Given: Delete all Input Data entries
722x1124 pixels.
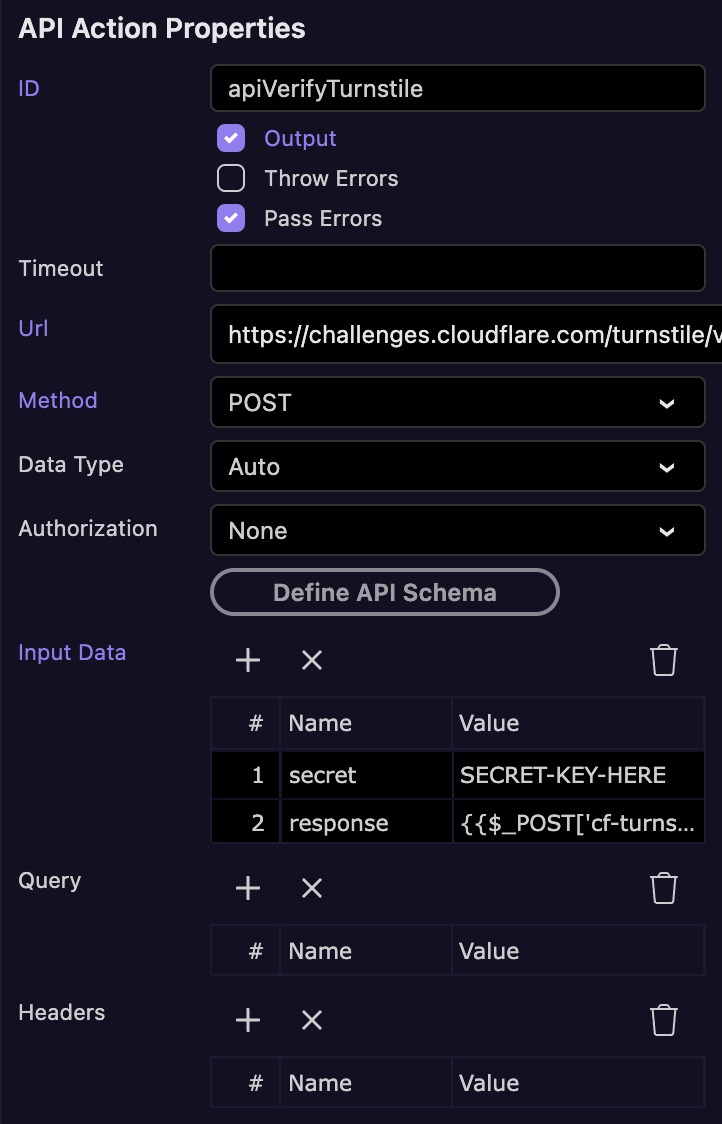Looking at the screenshot, I should [664, 660].
